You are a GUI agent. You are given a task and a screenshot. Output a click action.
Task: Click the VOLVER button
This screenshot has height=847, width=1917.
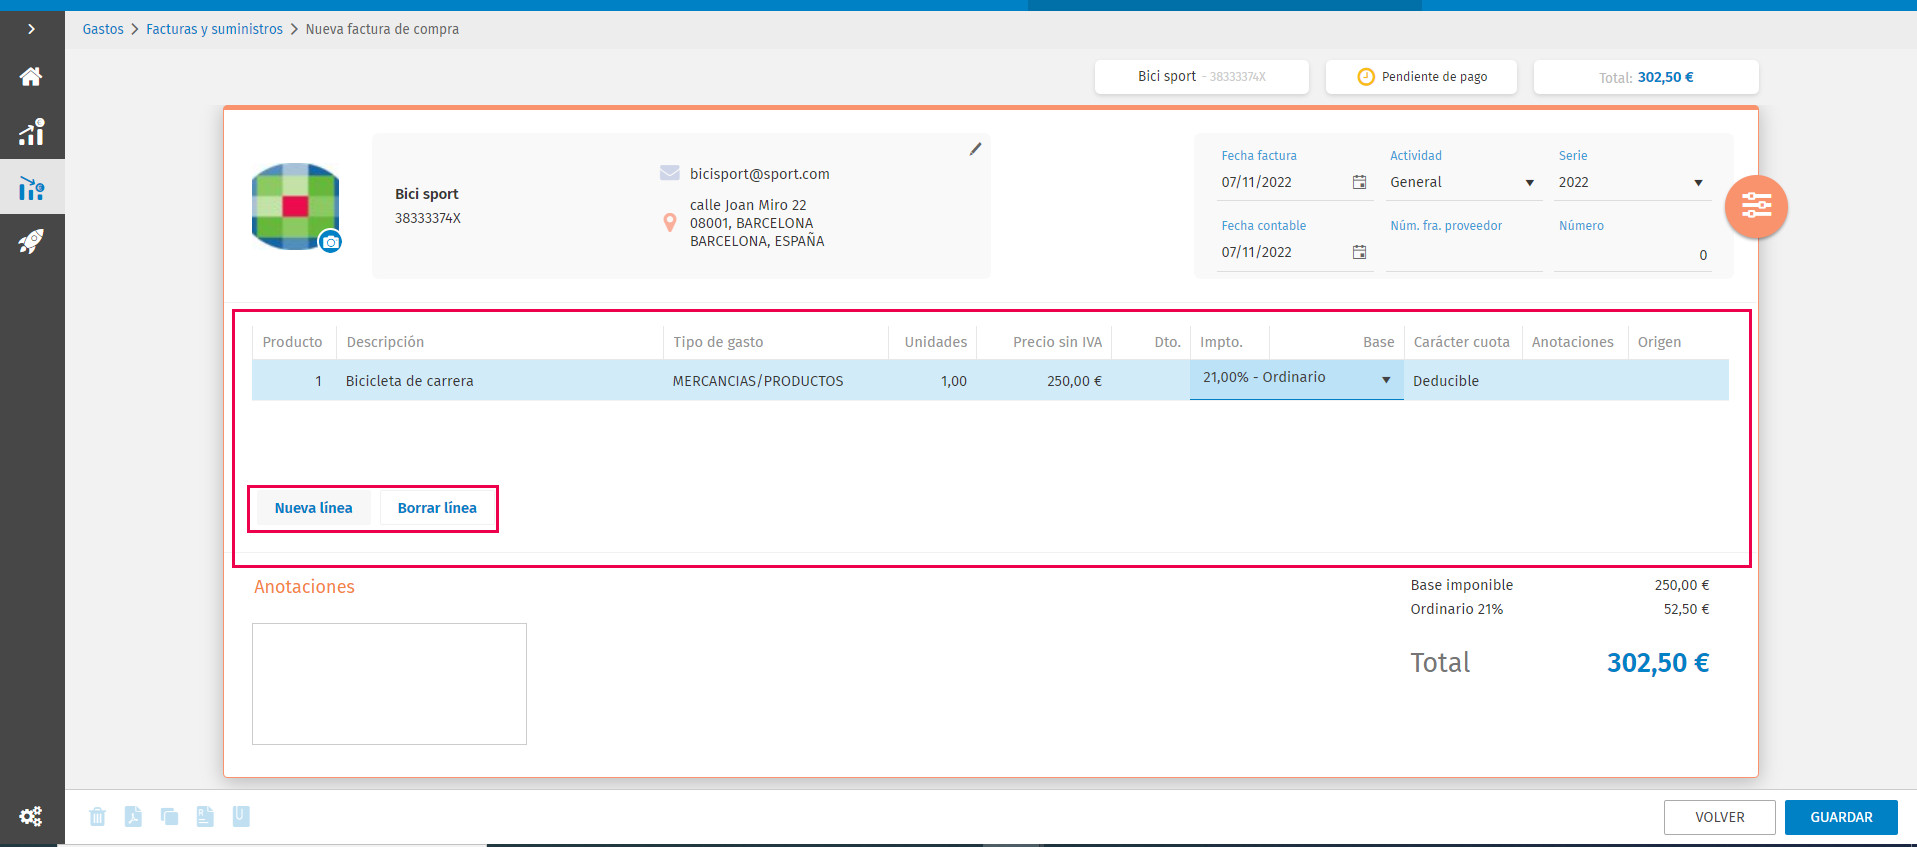[x=1720, y=817]
